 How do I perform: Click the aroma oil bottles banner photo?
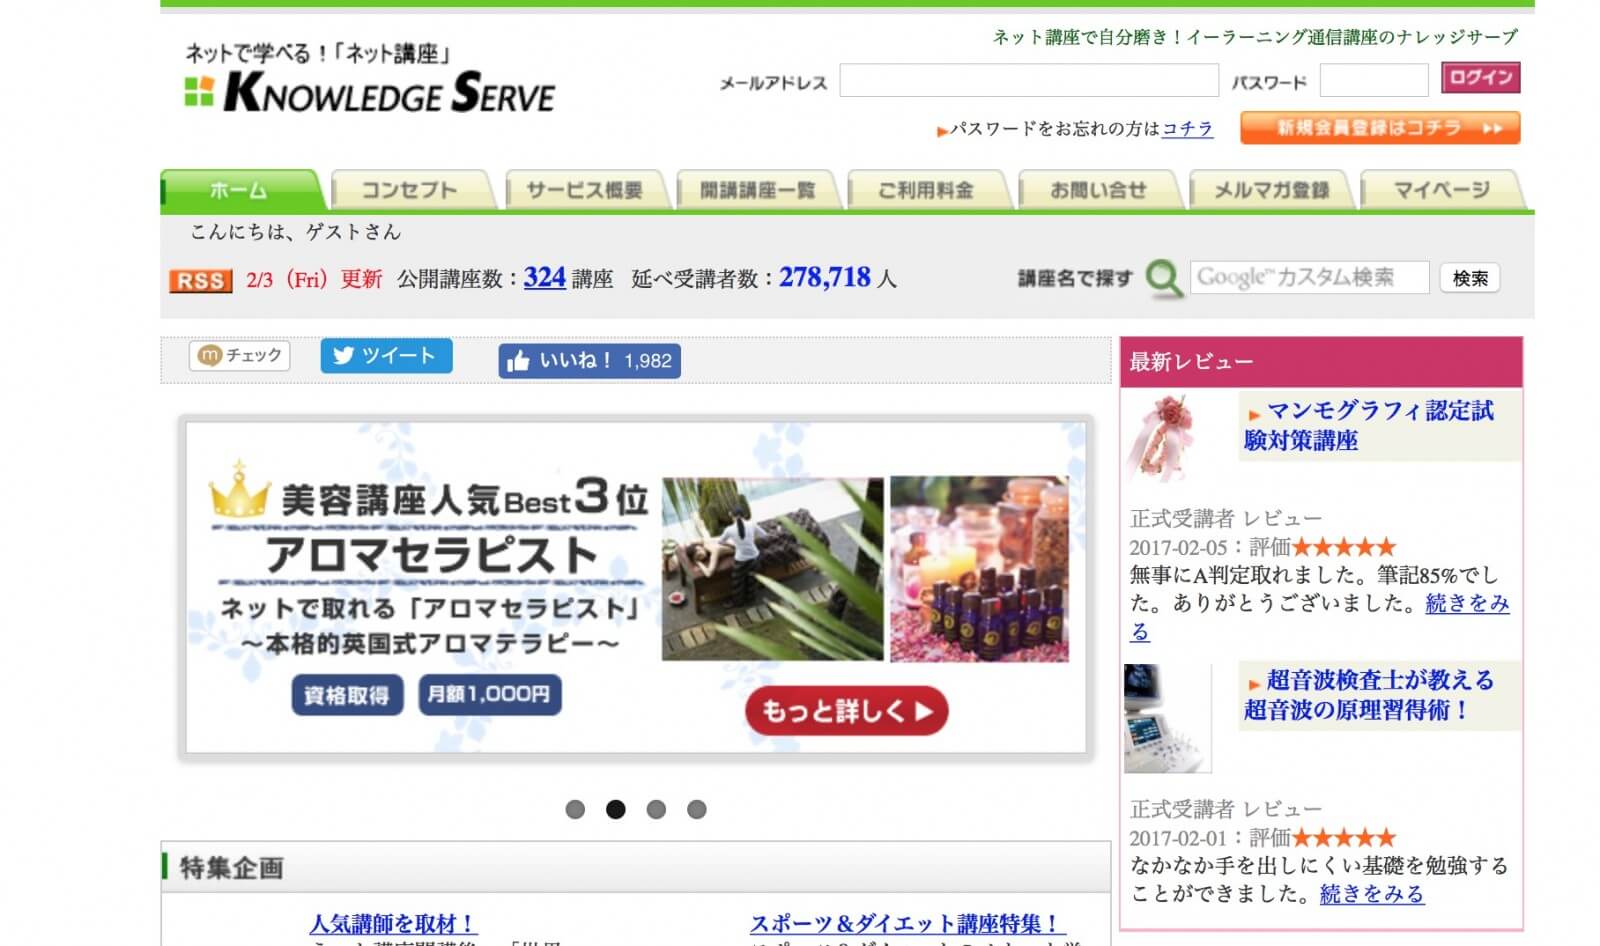click(x=979, y=568)
